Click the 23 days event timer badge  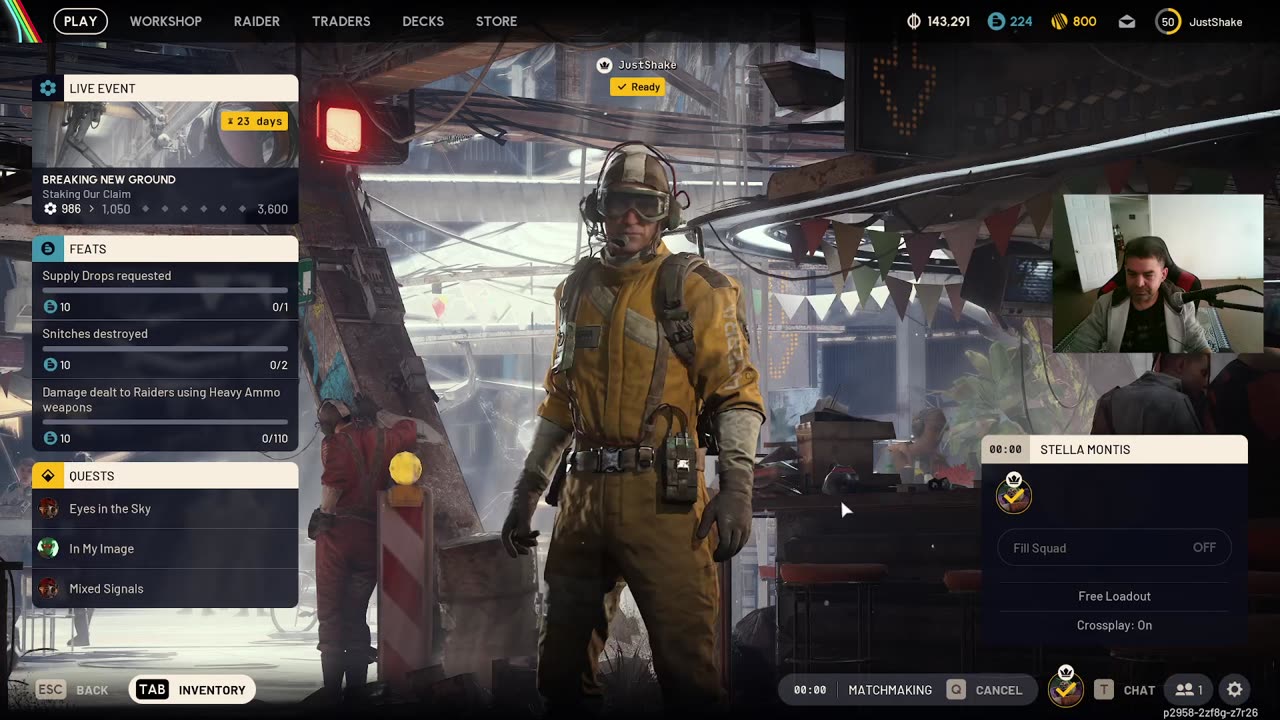255,121
